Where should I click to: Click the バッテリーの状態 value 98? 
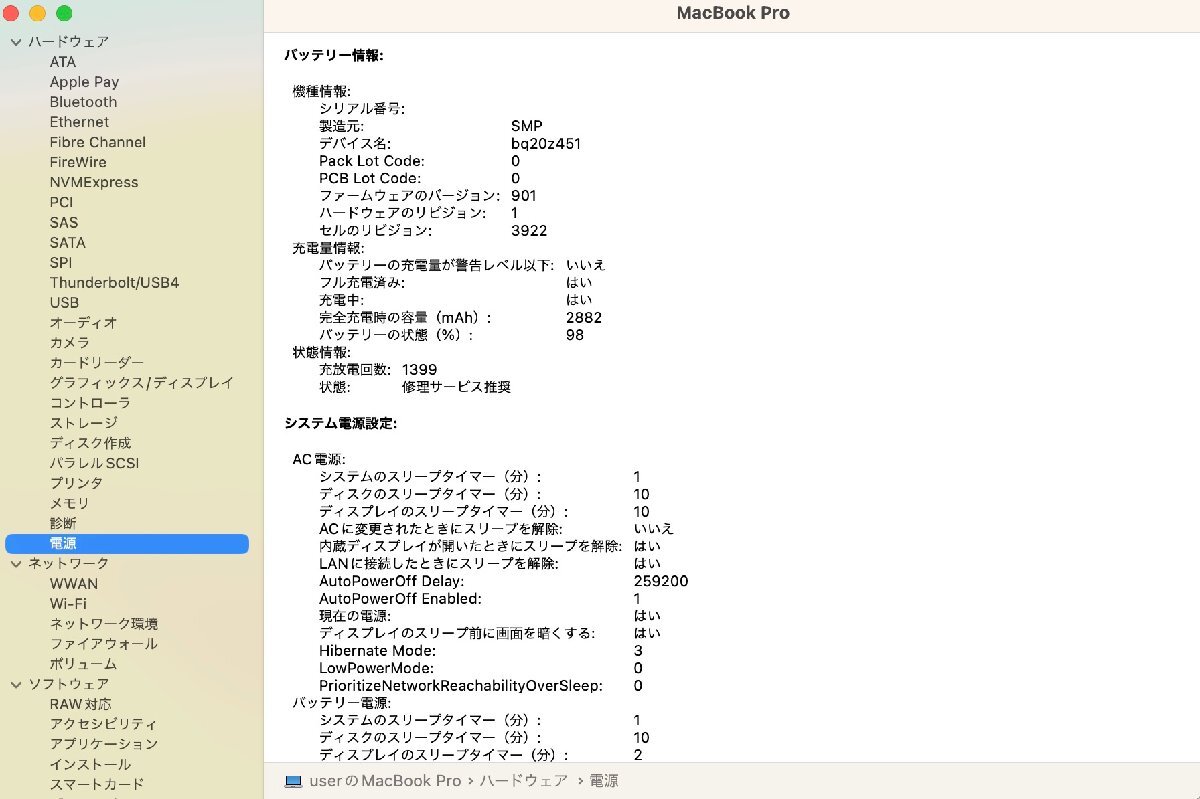[x=574, y=335]
